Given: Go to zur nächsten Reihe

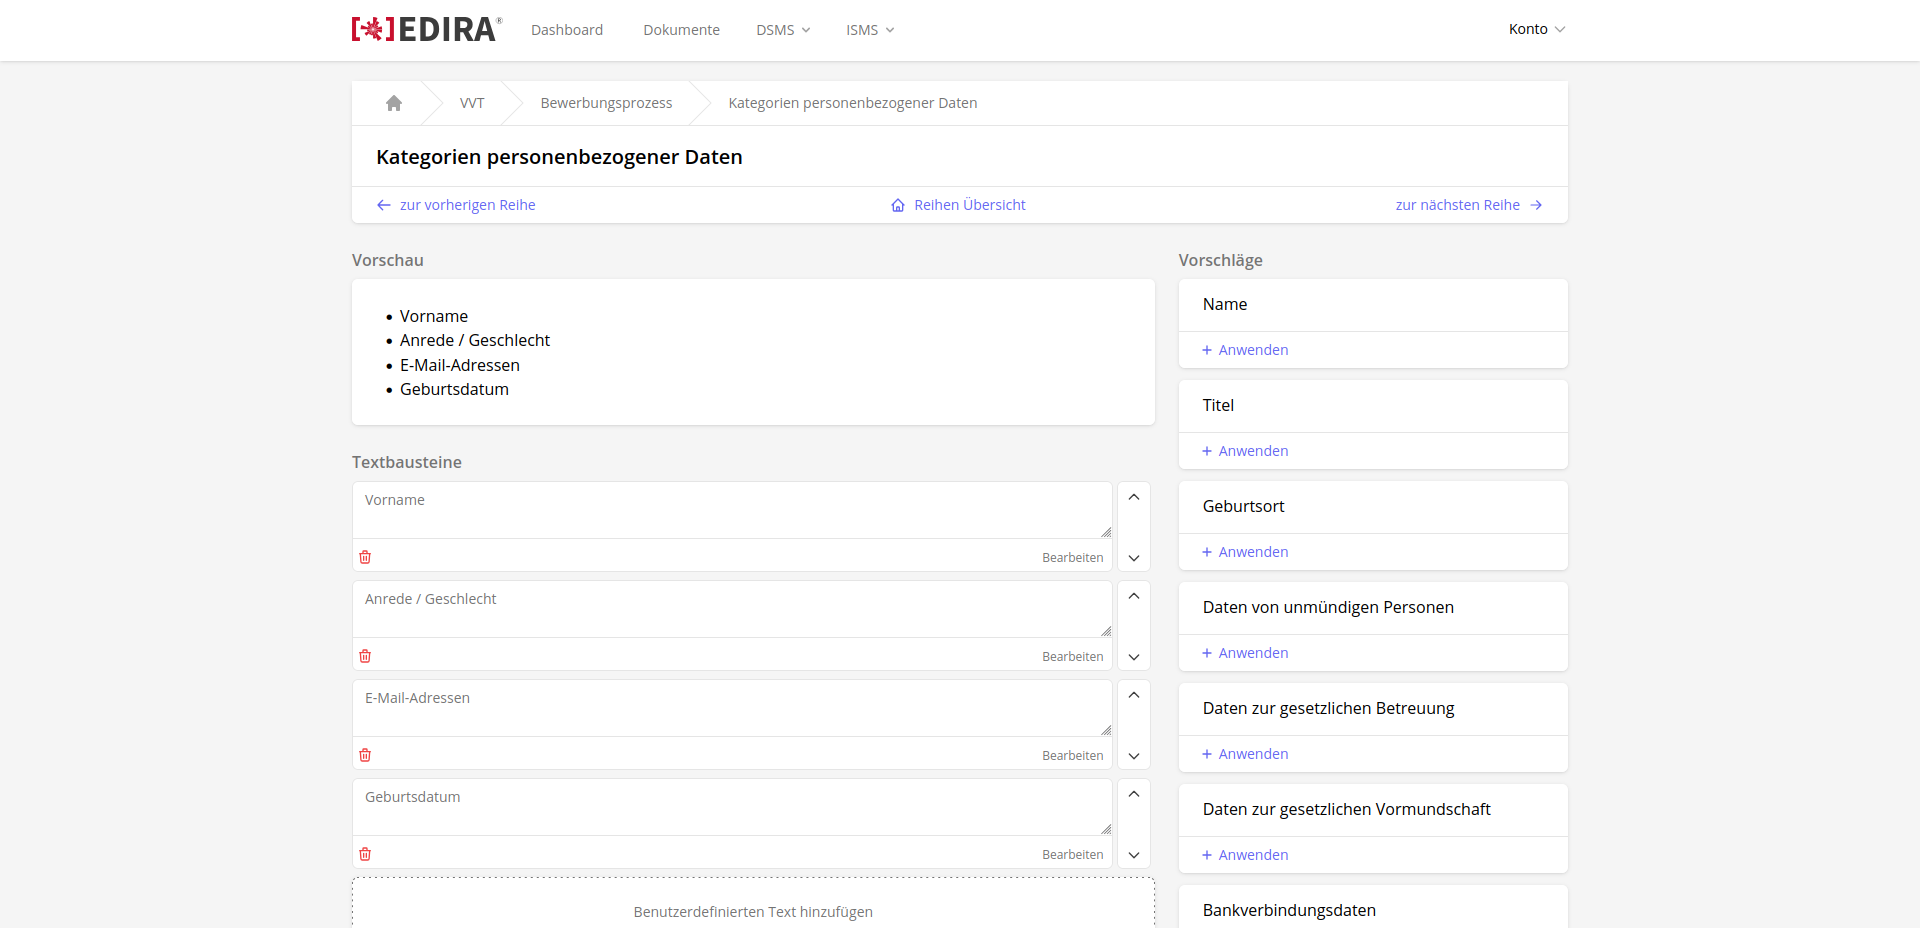Looking at the screenshot, I should point(1469,205).
